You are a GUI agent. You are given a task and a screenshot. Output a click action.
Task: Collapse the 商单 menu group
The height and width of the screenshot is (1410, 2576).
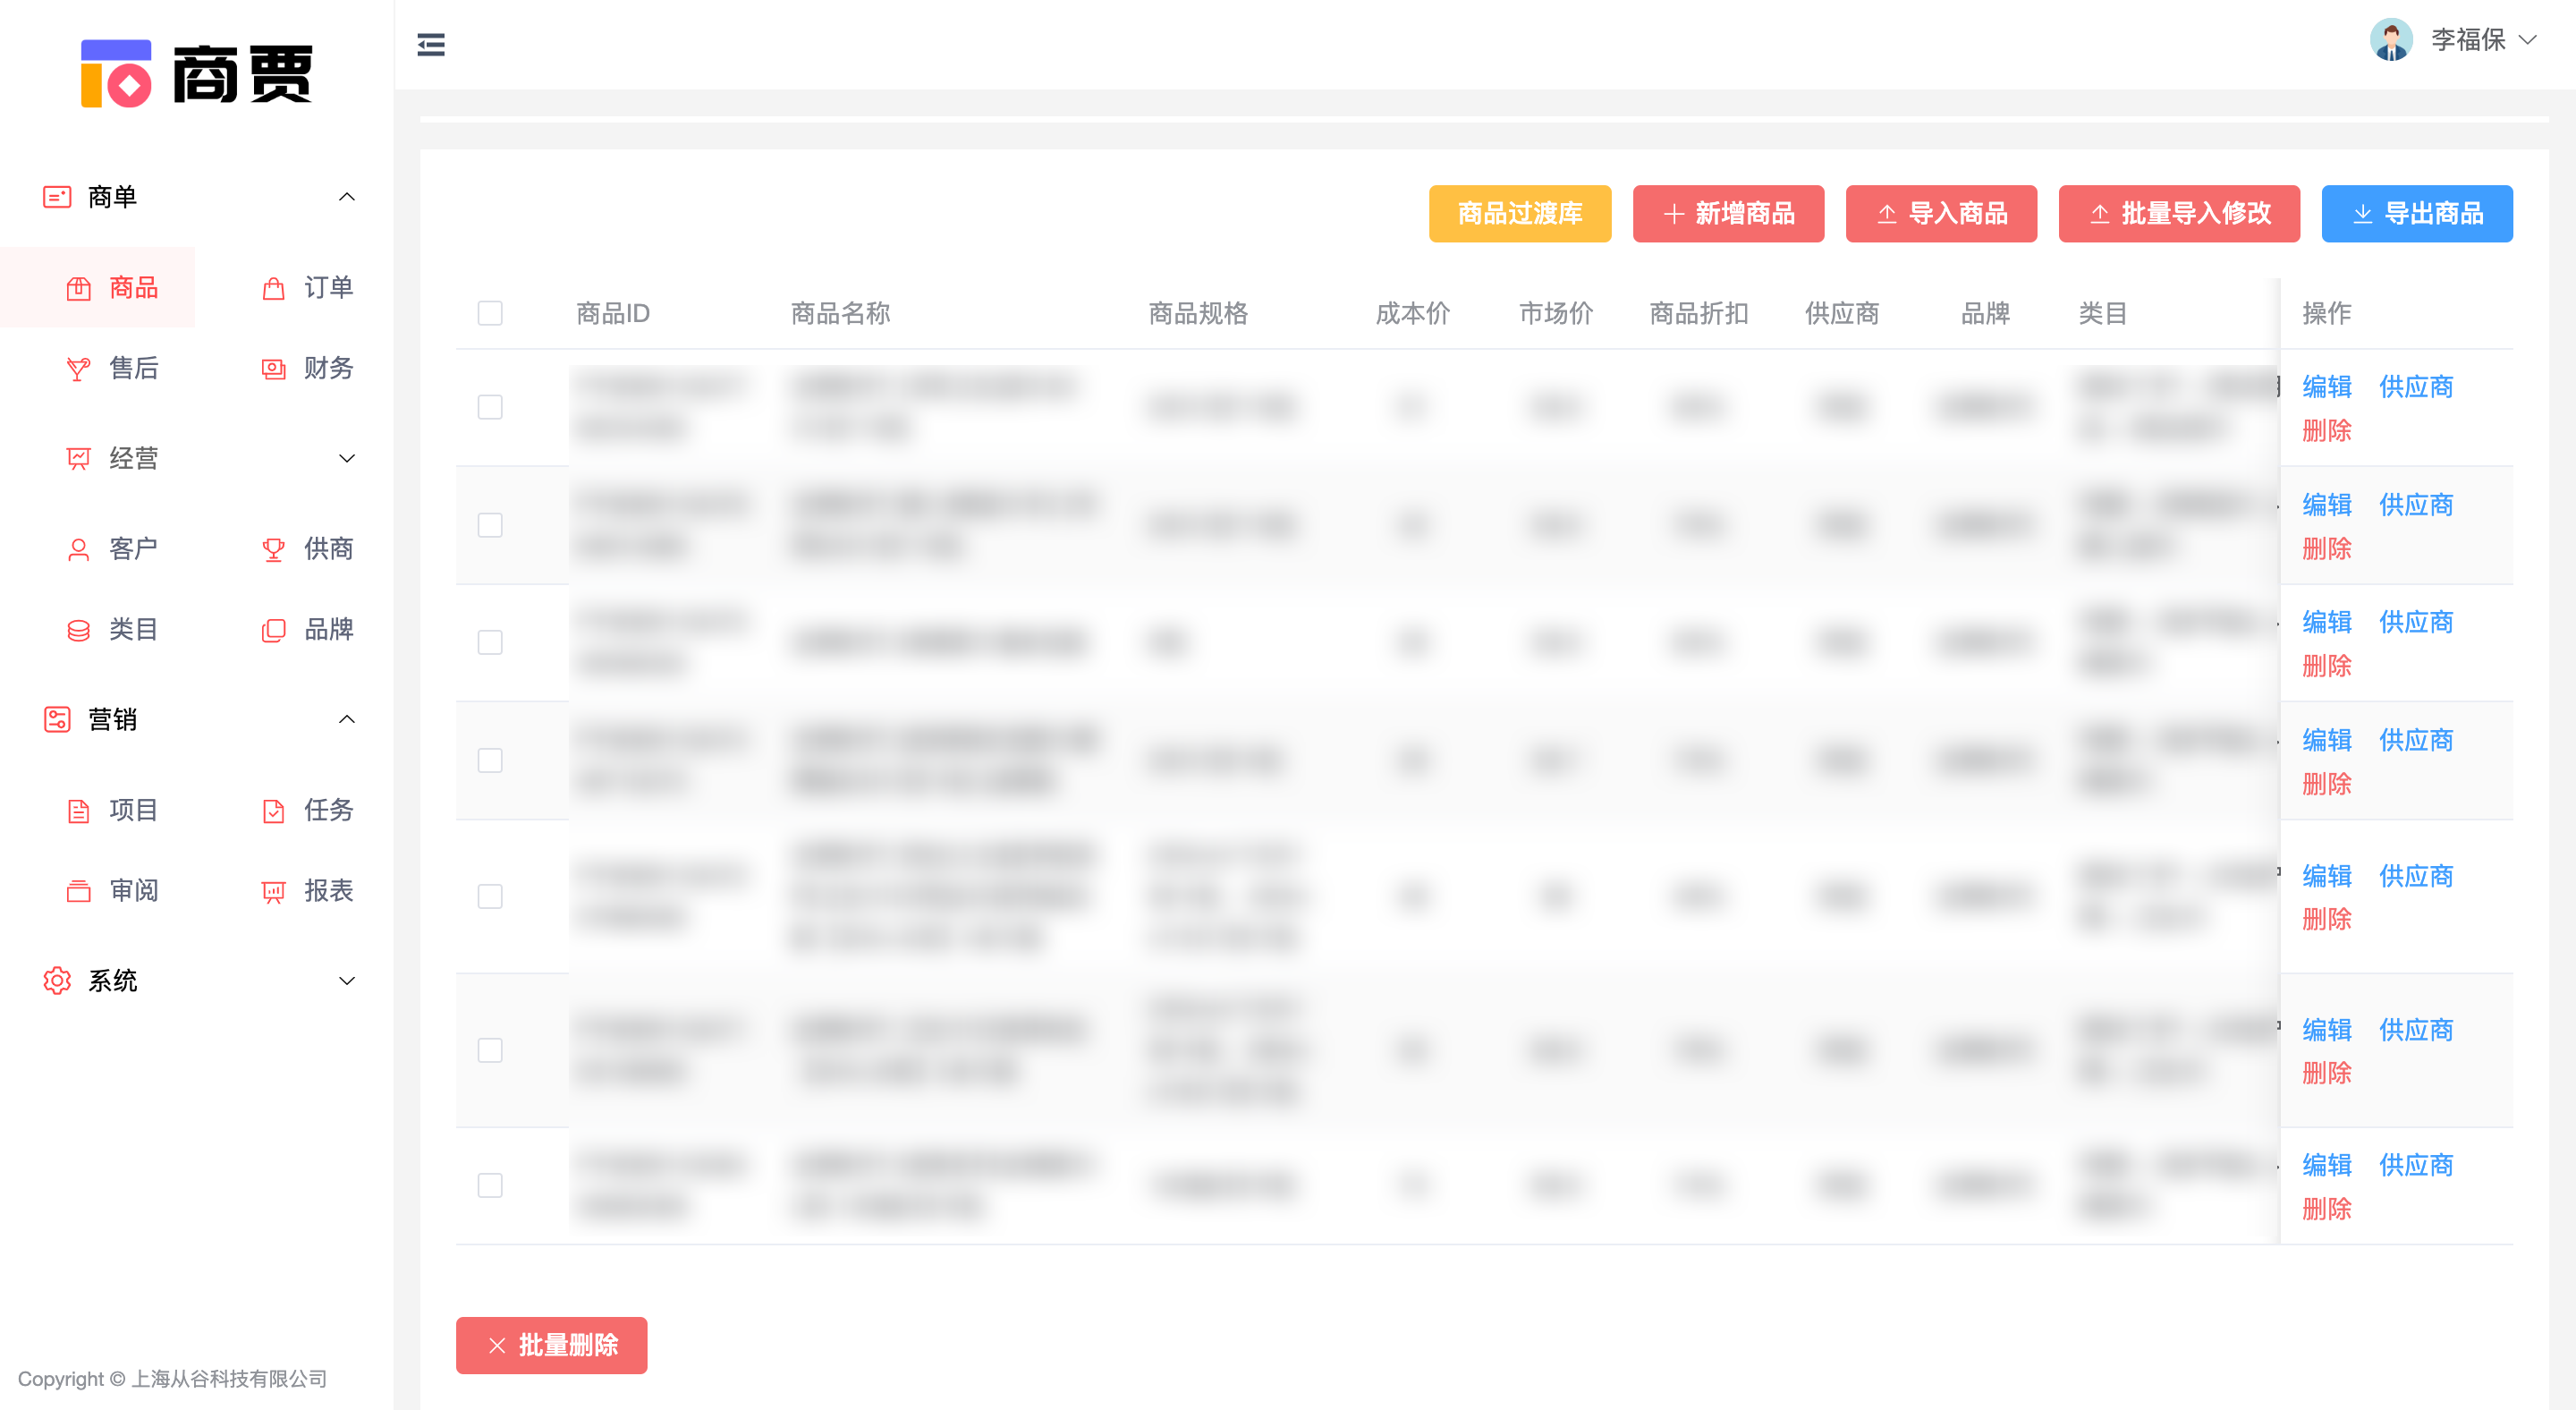[x=346, y=197]
